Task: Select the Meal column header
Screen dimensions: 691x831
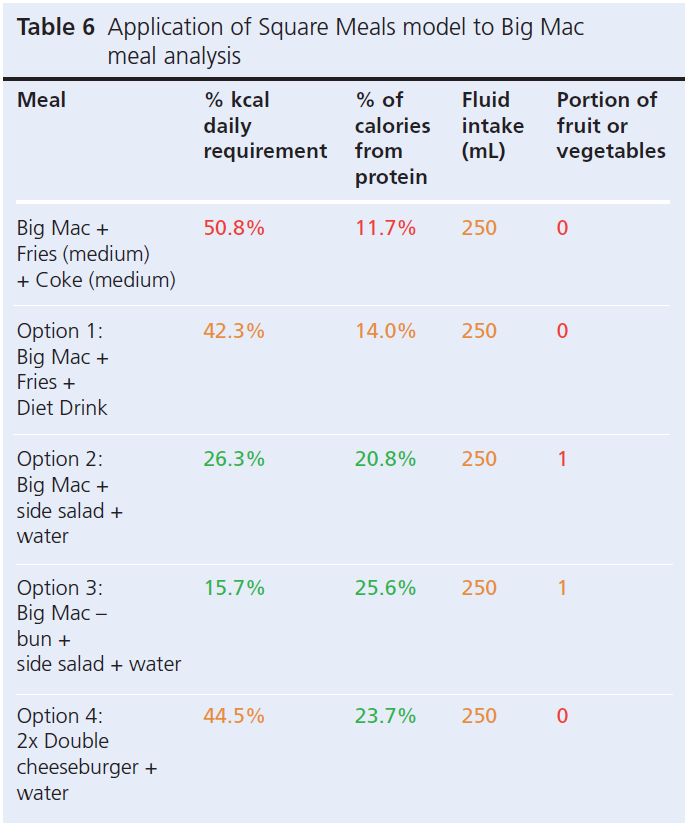Action: [x=42, y=100]
